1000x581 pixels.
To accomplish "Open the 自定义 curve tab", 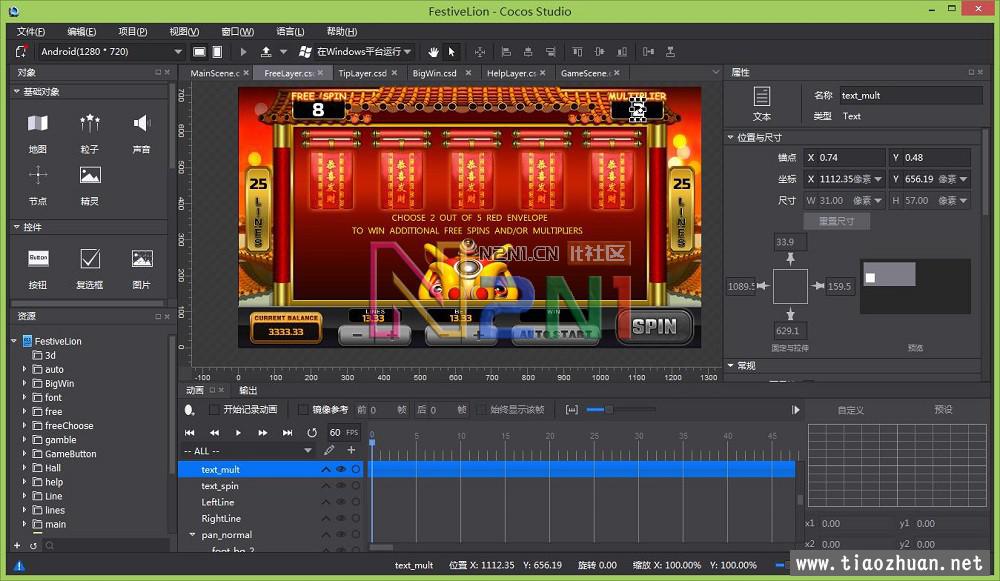I will click(x=851, y=409).
